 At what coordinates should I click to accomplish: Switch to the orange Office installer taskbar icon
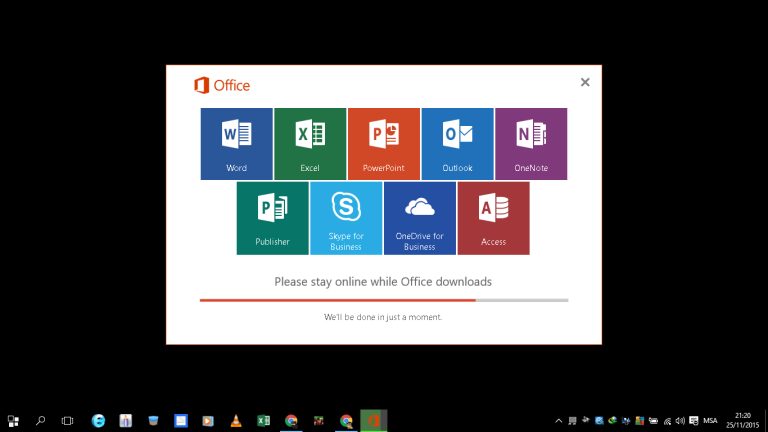pos(374,421)
